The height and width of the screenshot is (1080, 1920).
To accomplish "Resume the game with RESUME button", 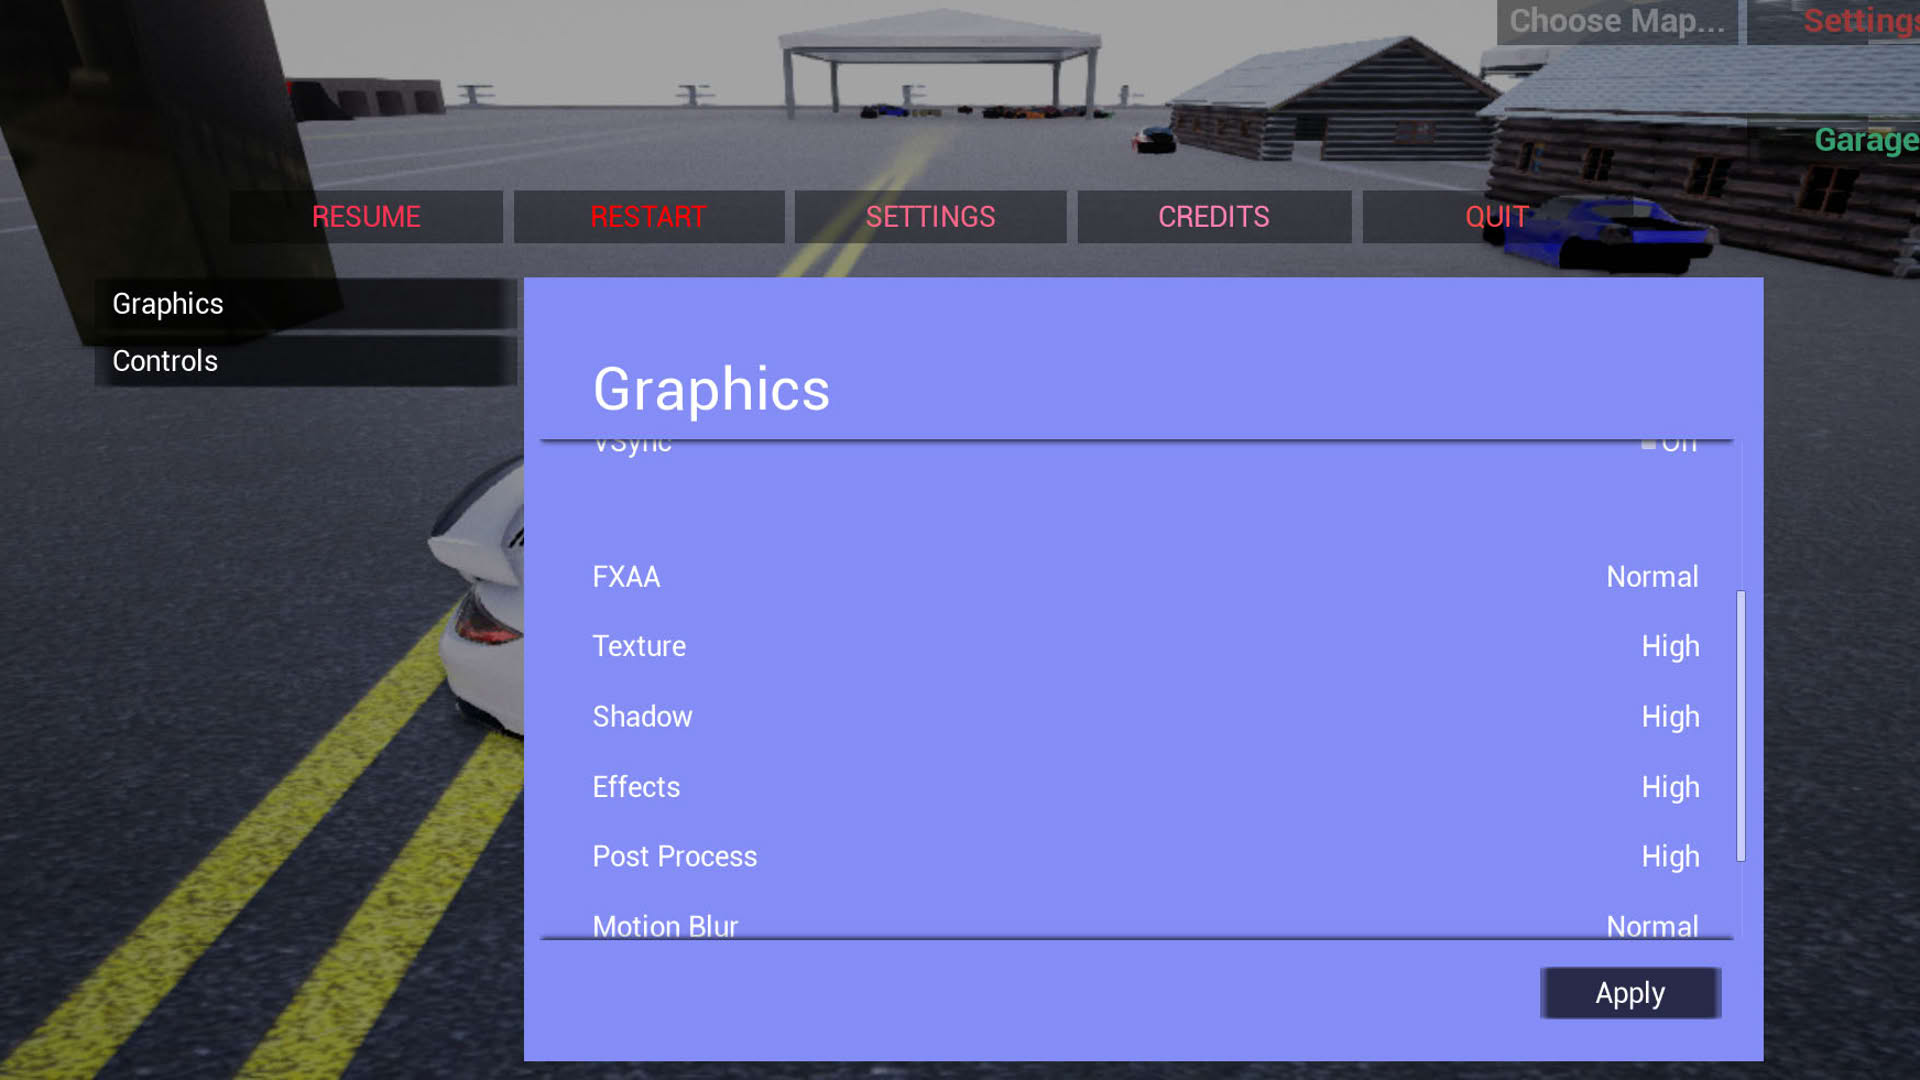I will [x=366, y=217].
